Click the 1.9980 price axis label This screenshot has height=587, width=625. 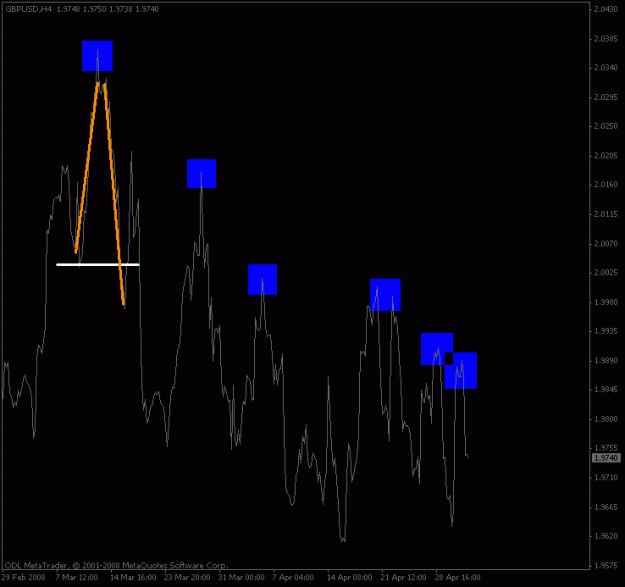[605, 302]
